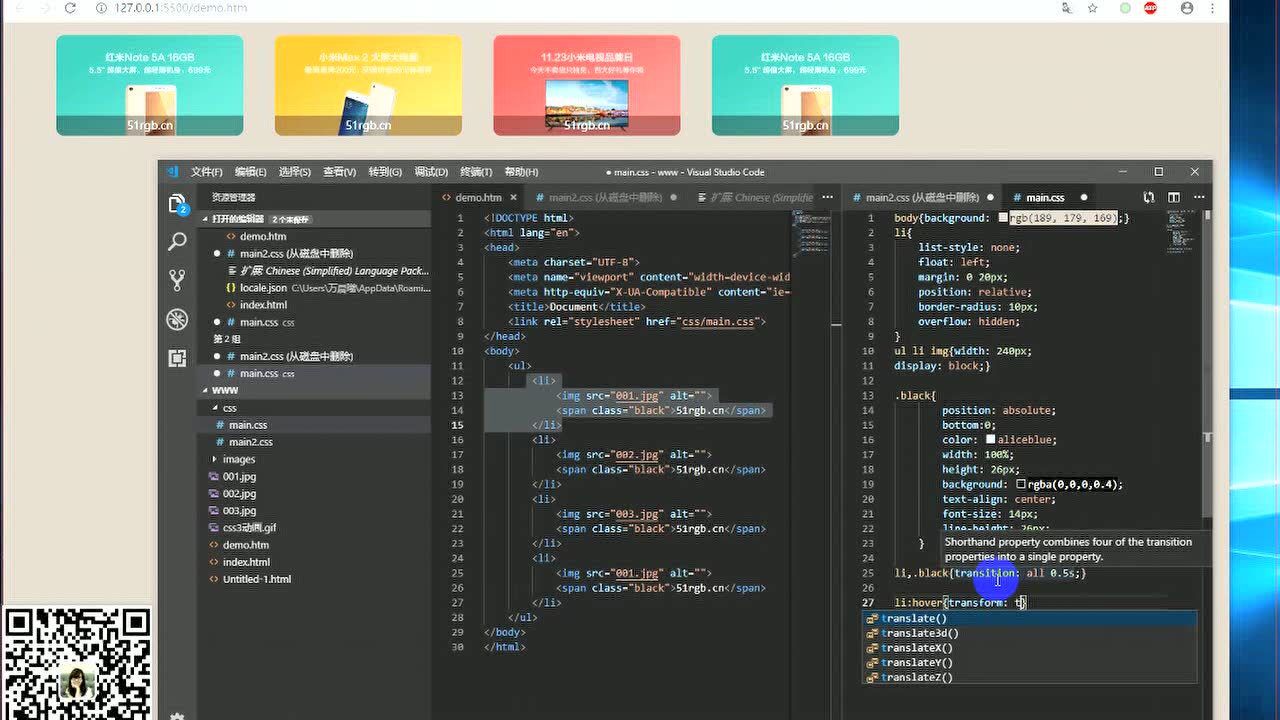
Task: Open 001.jpg in the file tree
Action: (x=314, y=477)
